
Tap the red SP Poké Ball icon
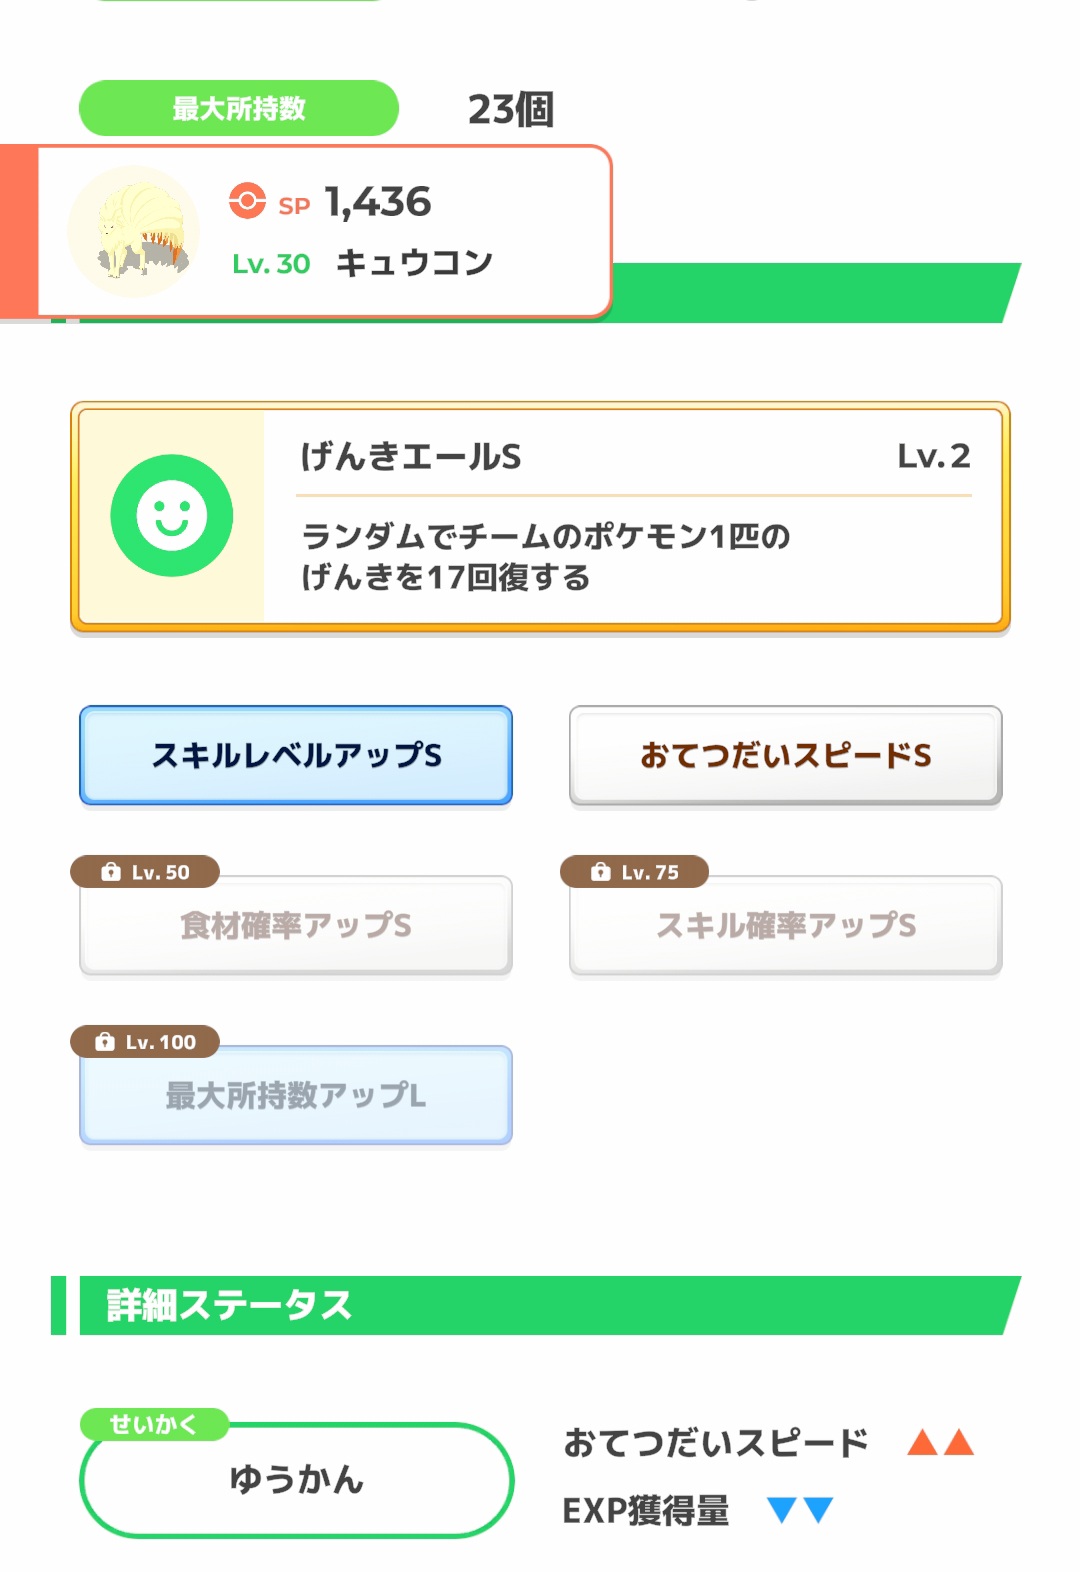point(247,201)
